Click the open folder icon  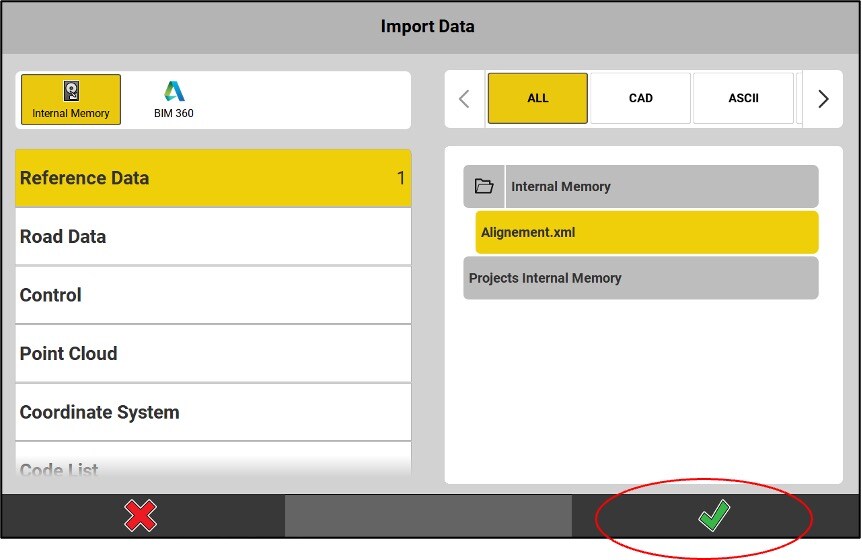(x=484, y=186)
